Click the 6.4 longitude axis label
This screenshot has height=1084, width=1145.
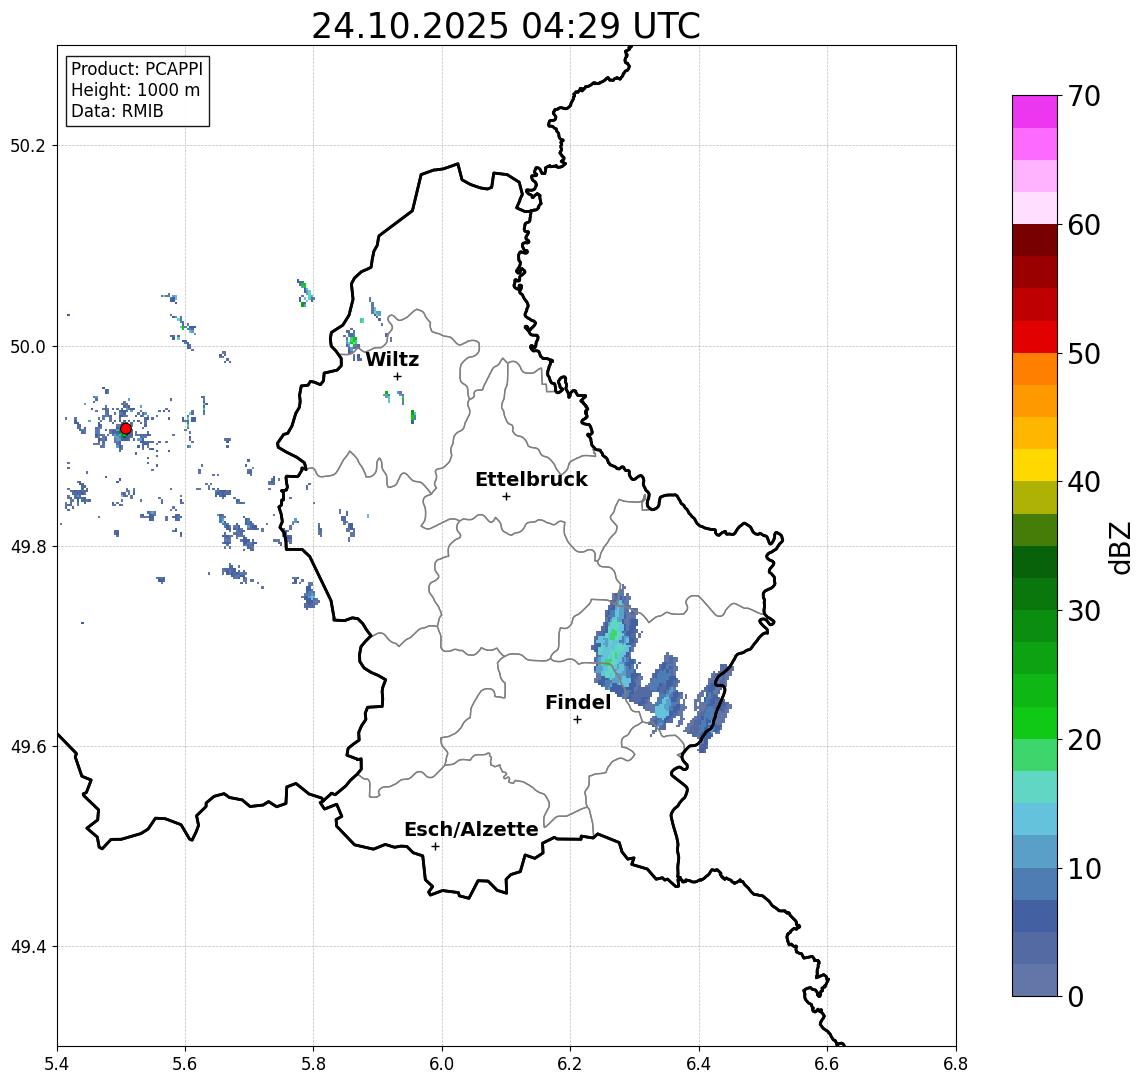click(x=699, y=1064)
